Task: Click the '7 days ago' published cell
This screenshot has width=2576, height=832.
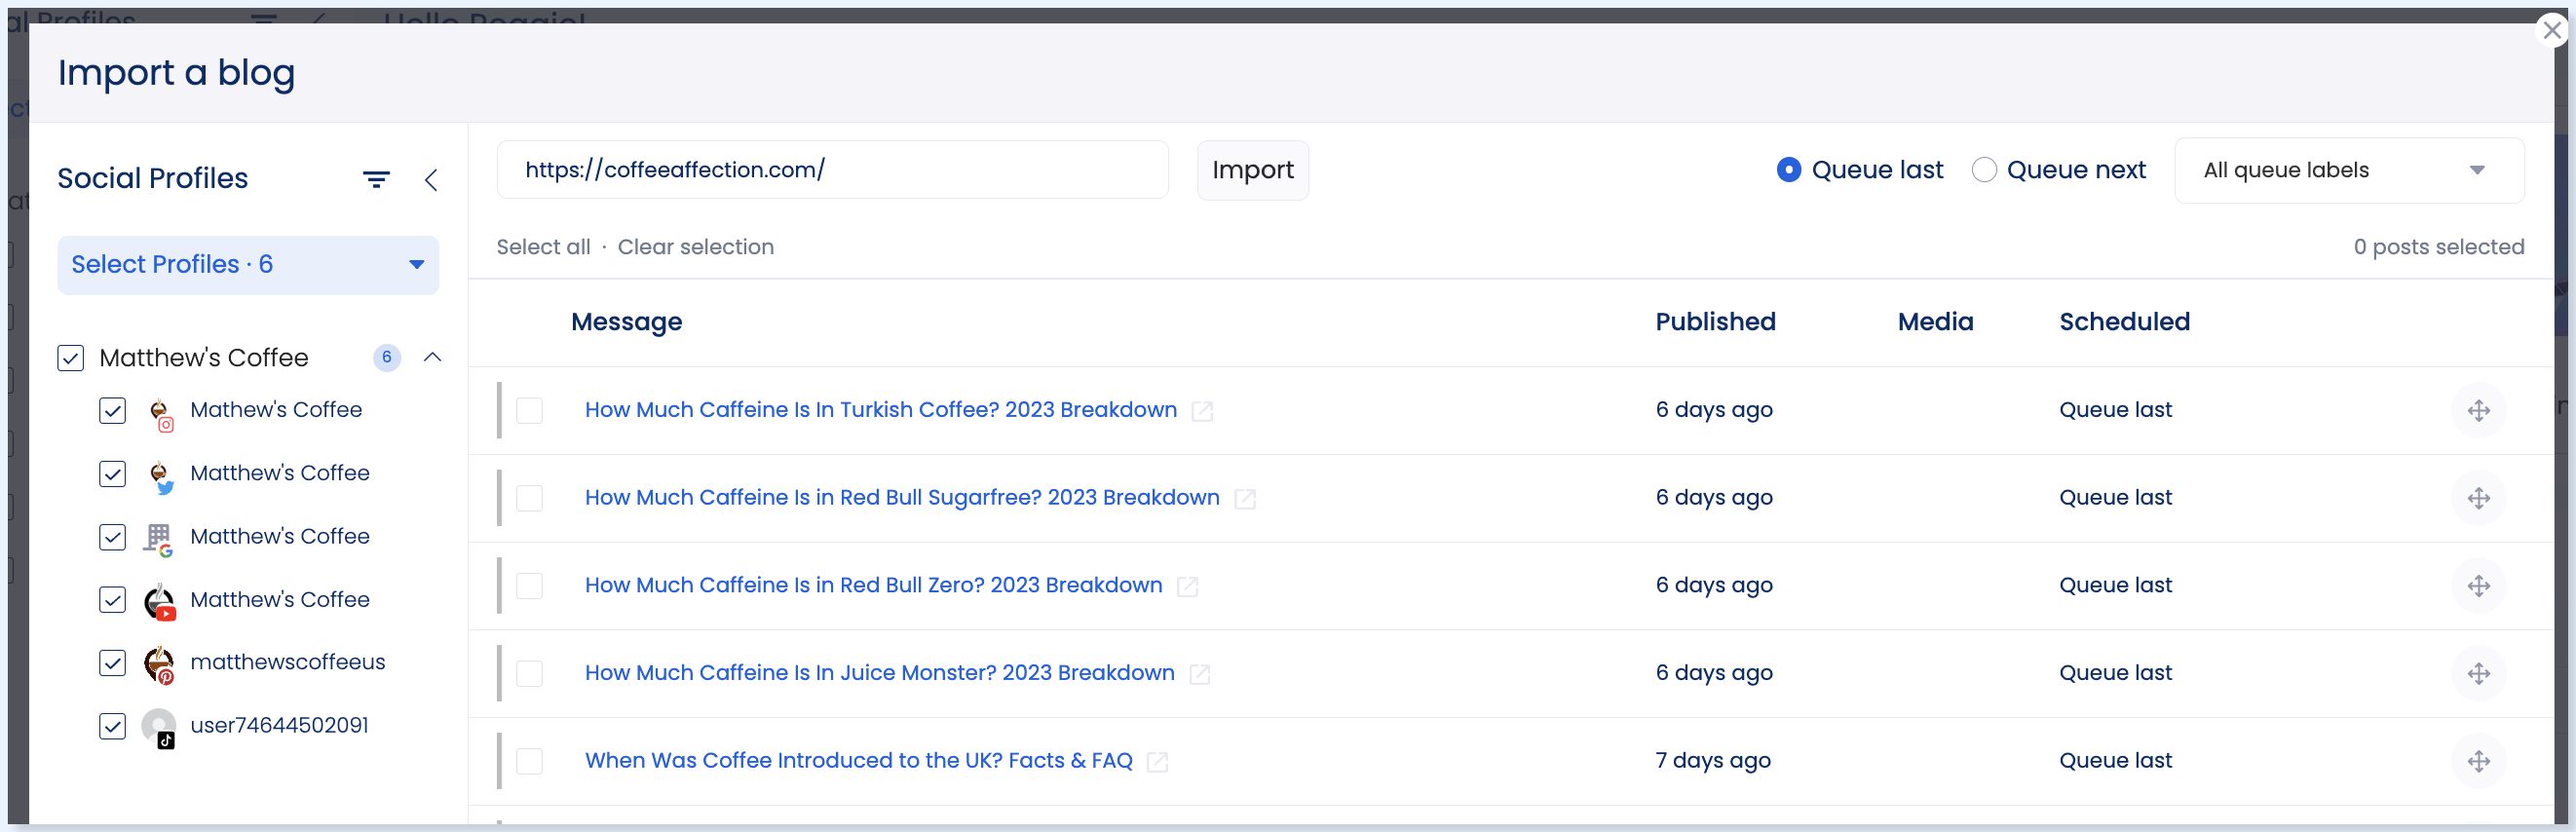Action: tap(1713, 761)
